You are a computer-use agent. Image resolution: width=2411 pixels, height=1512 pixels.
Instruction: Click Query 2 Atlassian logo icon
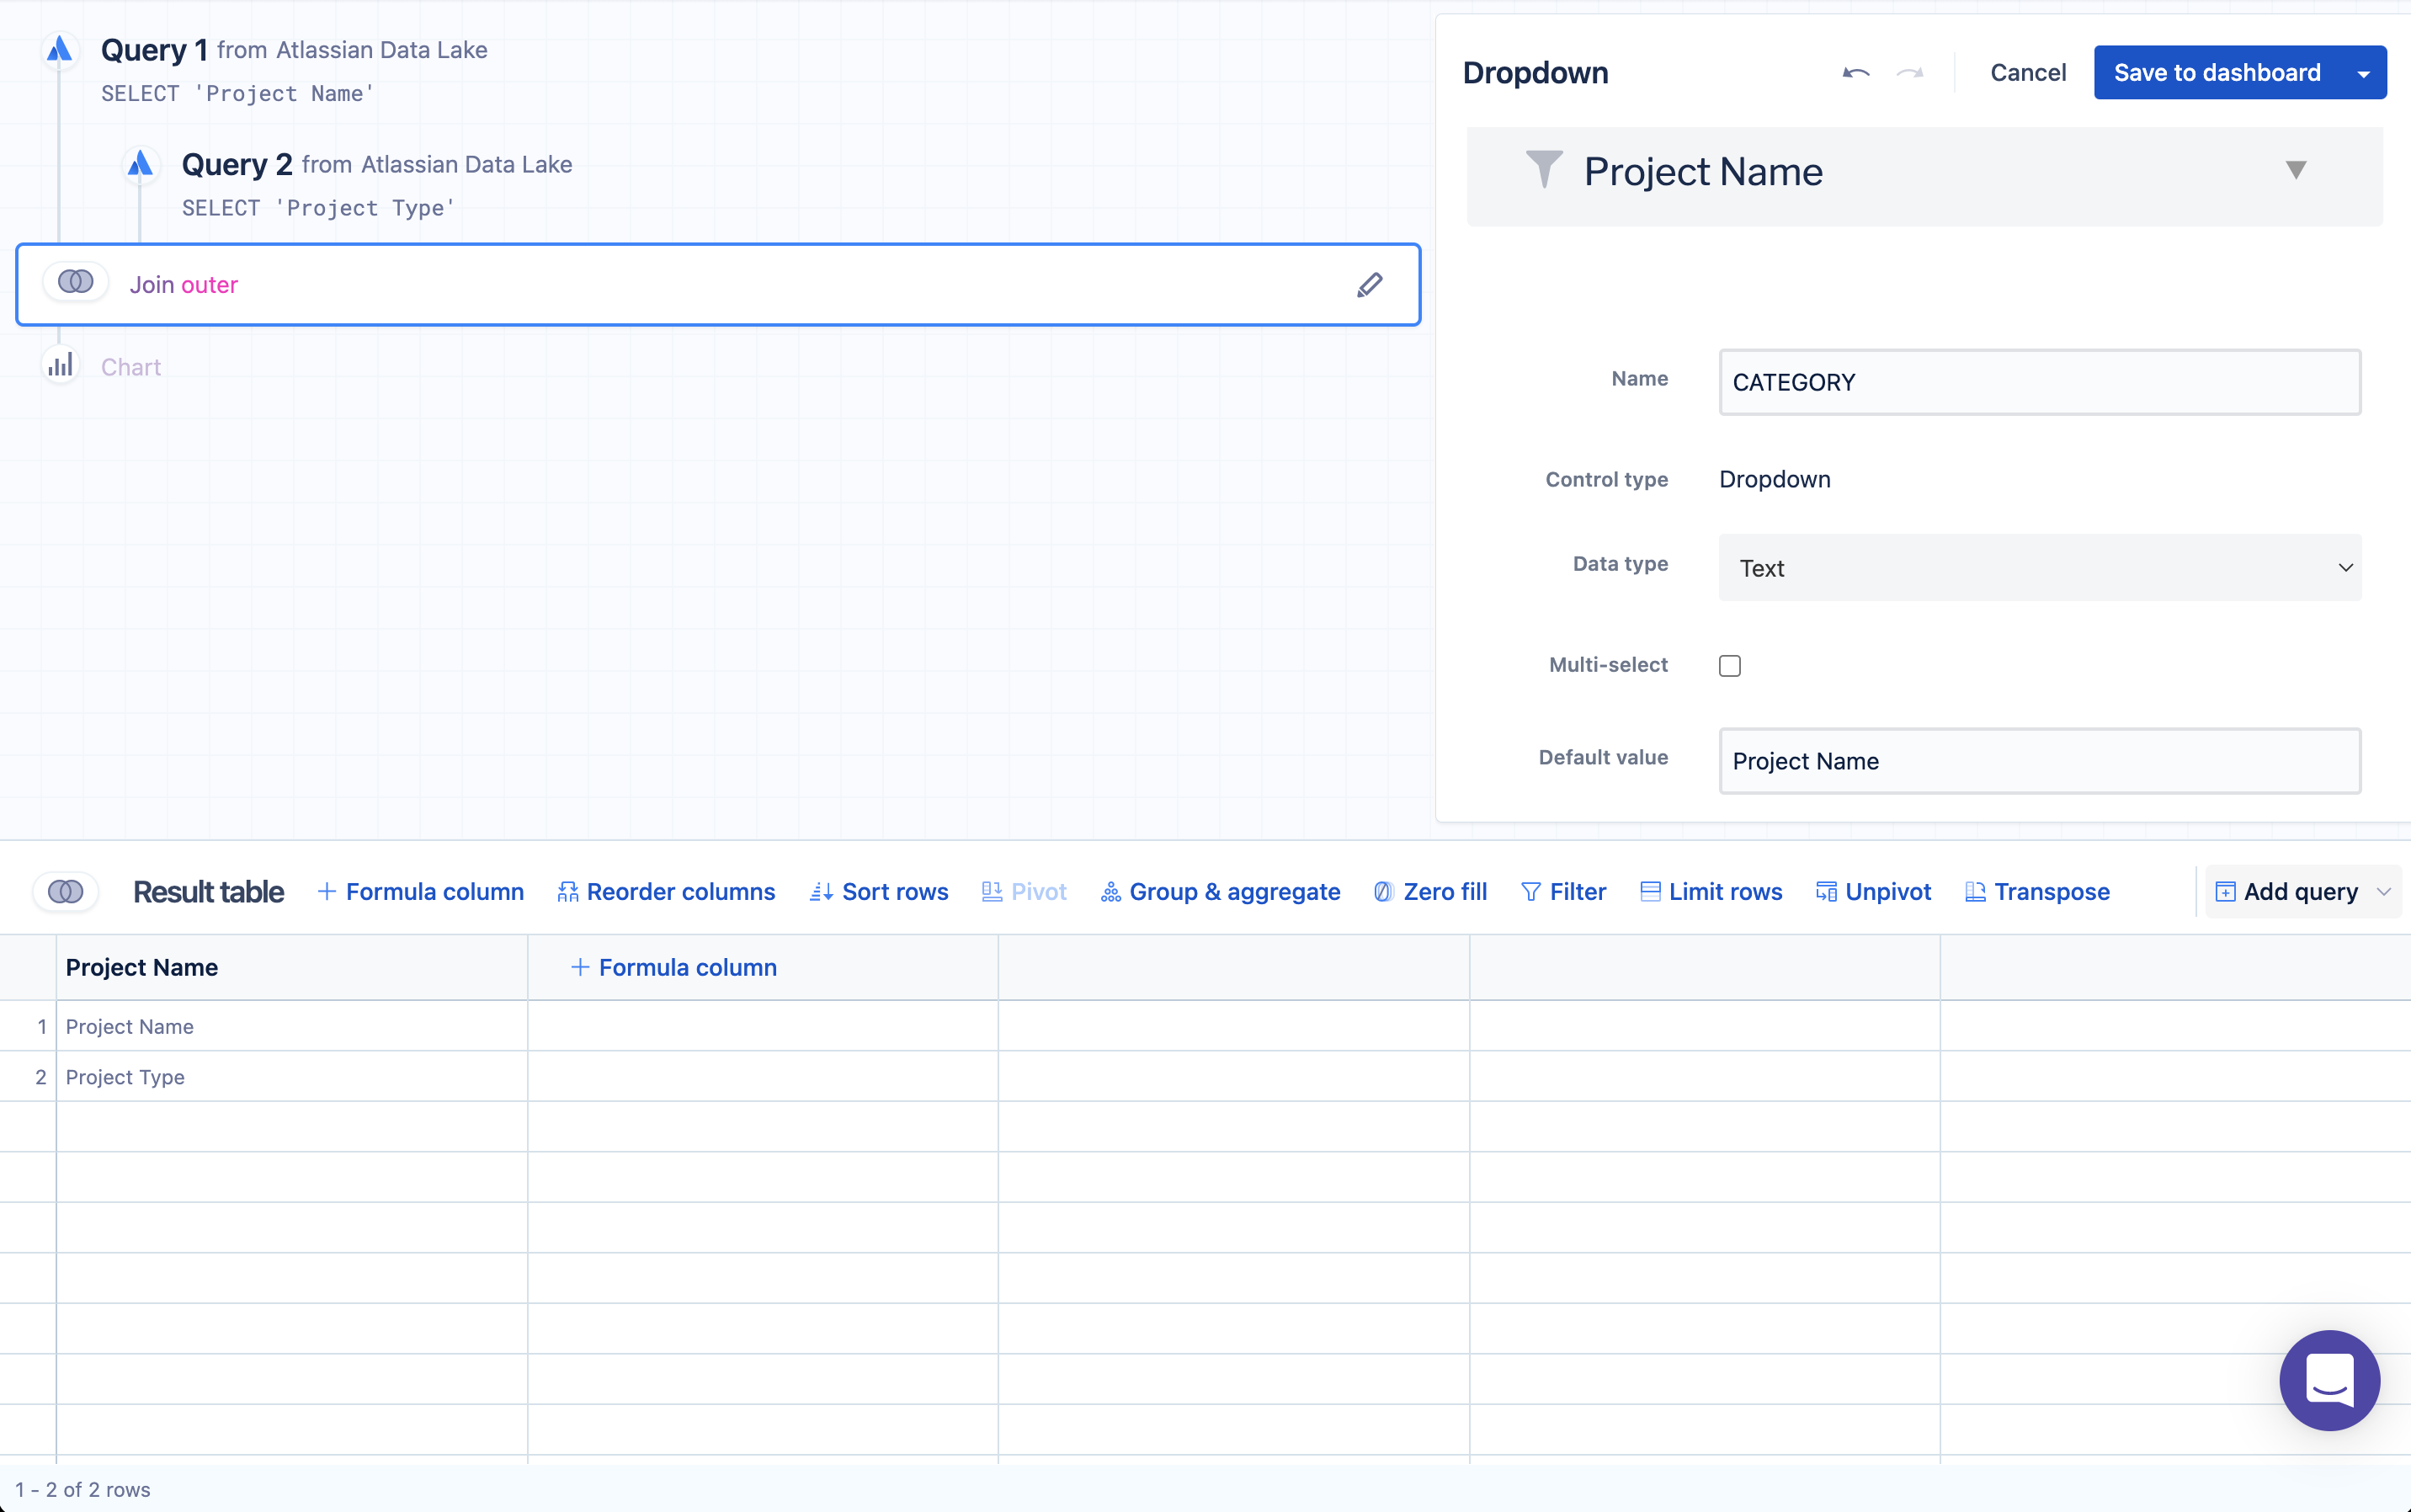[140, 163]
